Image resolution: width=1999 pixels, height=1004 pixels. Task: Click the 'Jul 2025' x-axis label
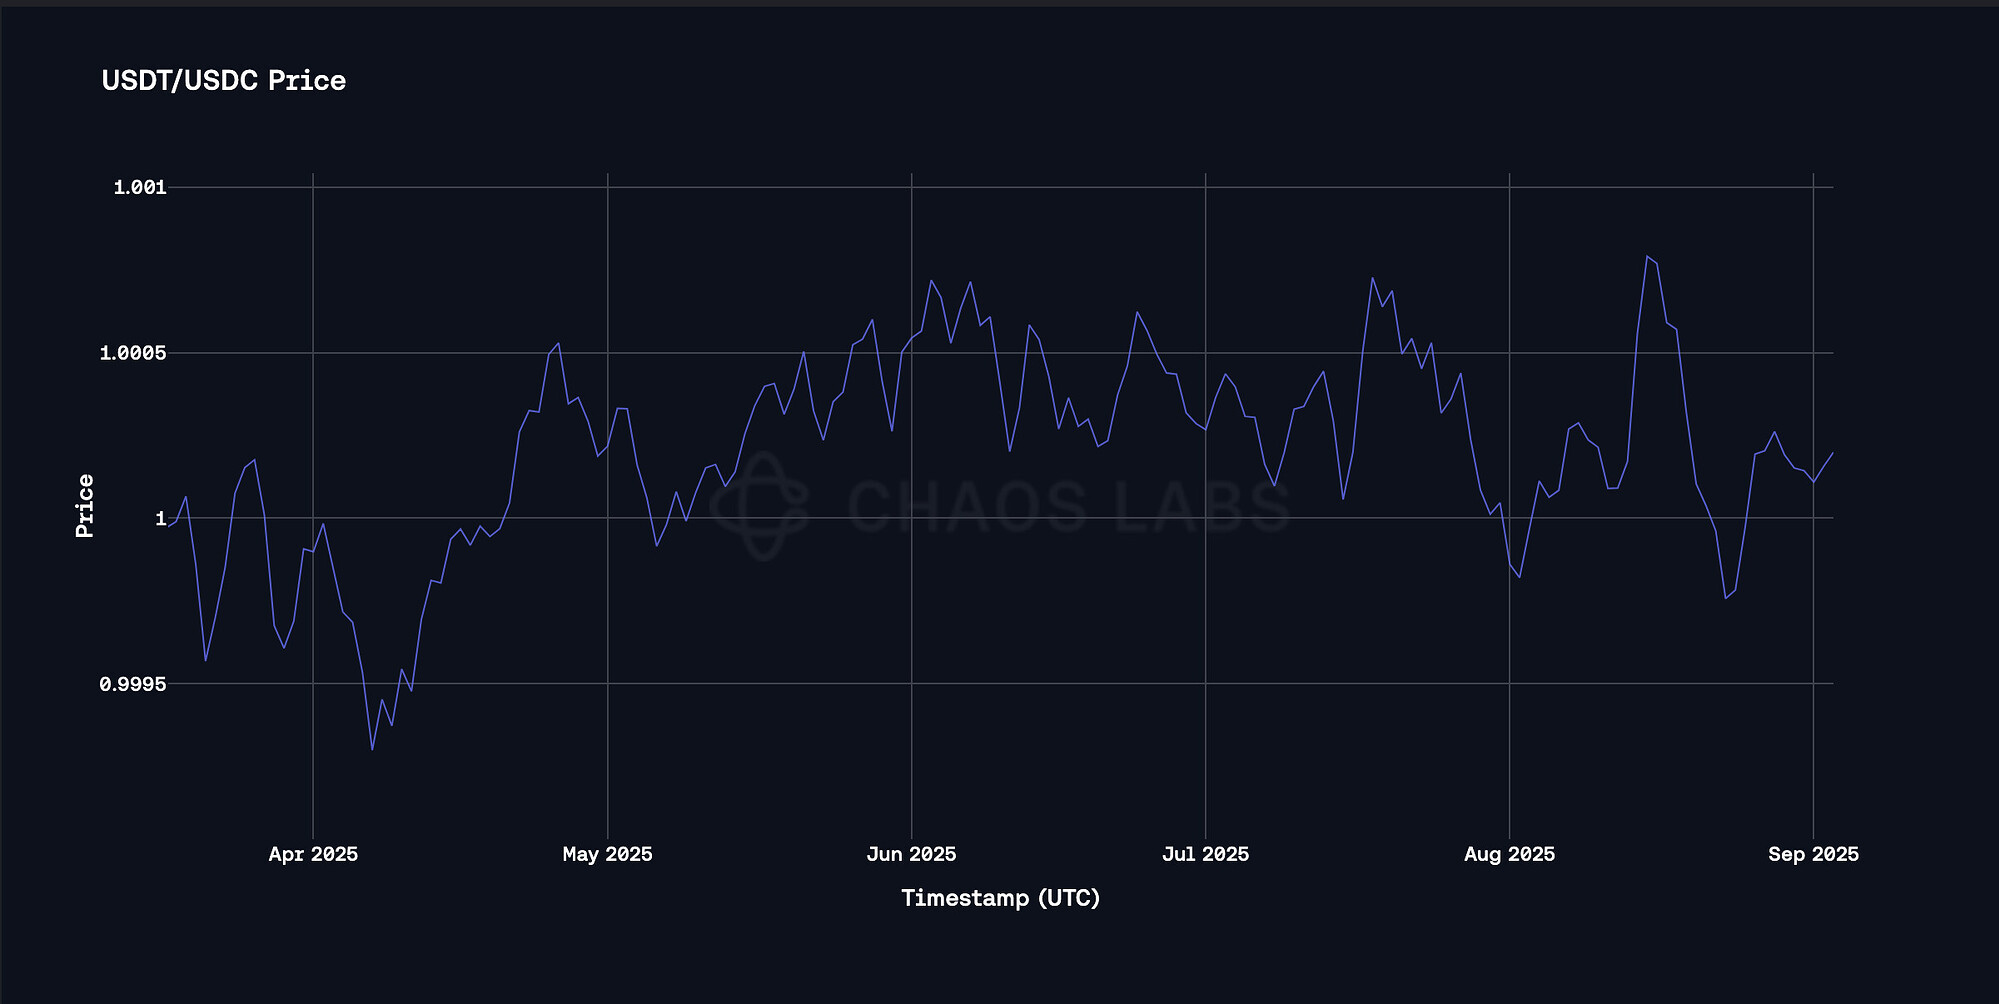pyautogui.click(x=1205, y=854)
